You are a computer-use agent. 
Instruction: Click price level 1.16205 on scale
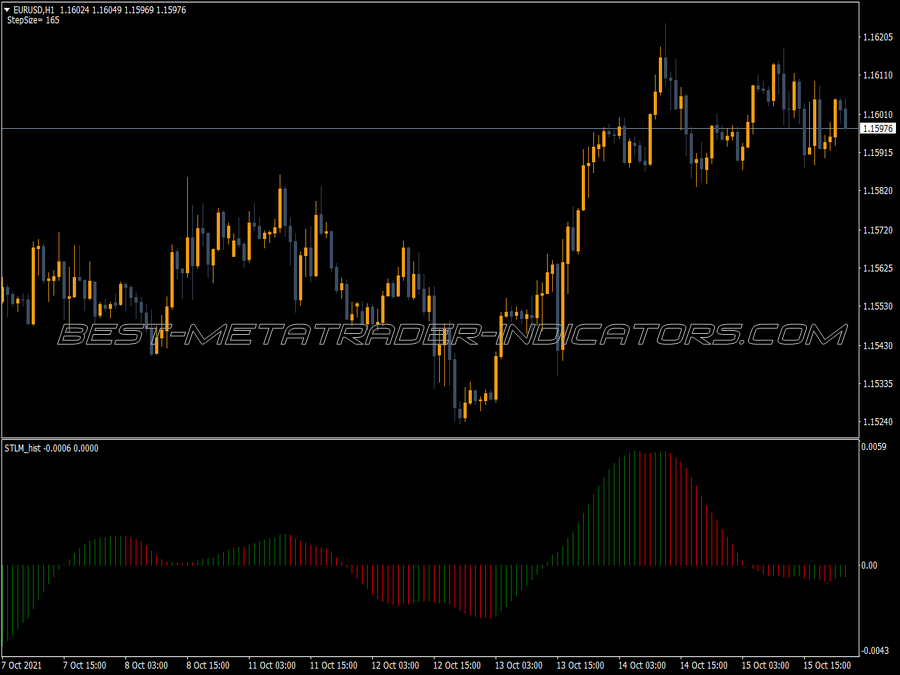pos(878,37)
